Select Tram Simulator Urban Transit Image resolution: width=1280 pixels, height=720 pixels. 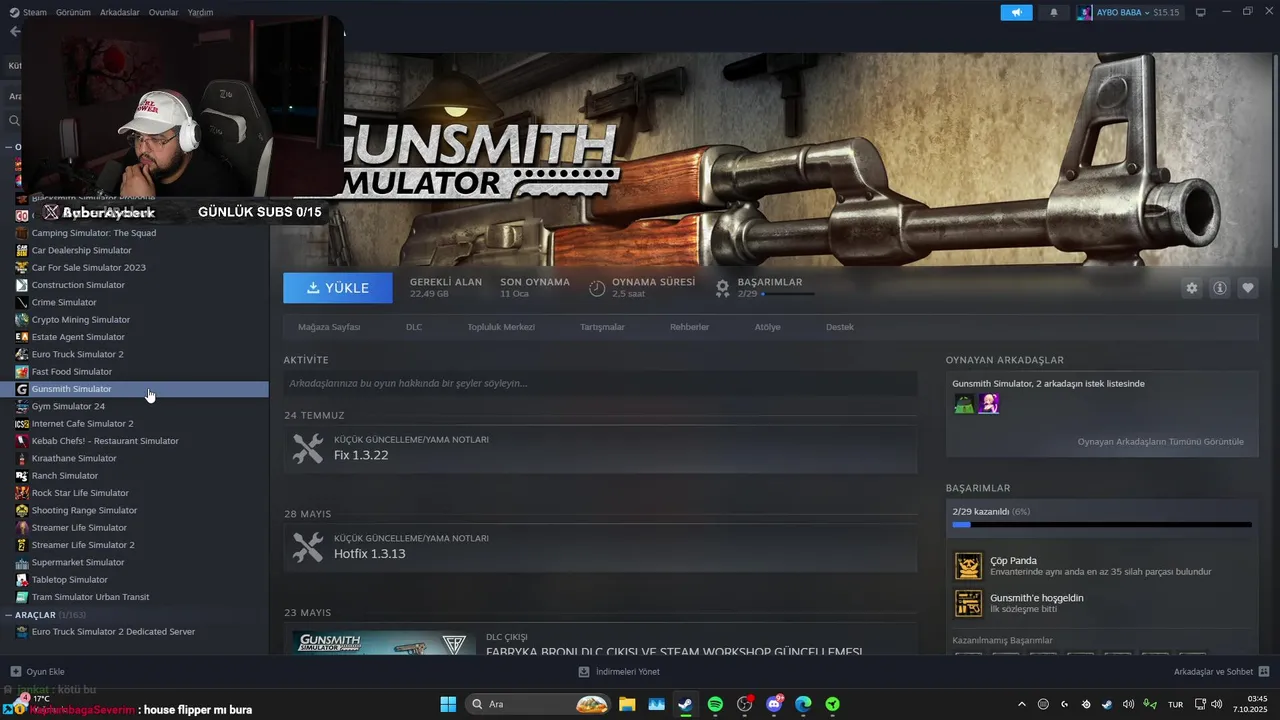click(x=90, y=597)
